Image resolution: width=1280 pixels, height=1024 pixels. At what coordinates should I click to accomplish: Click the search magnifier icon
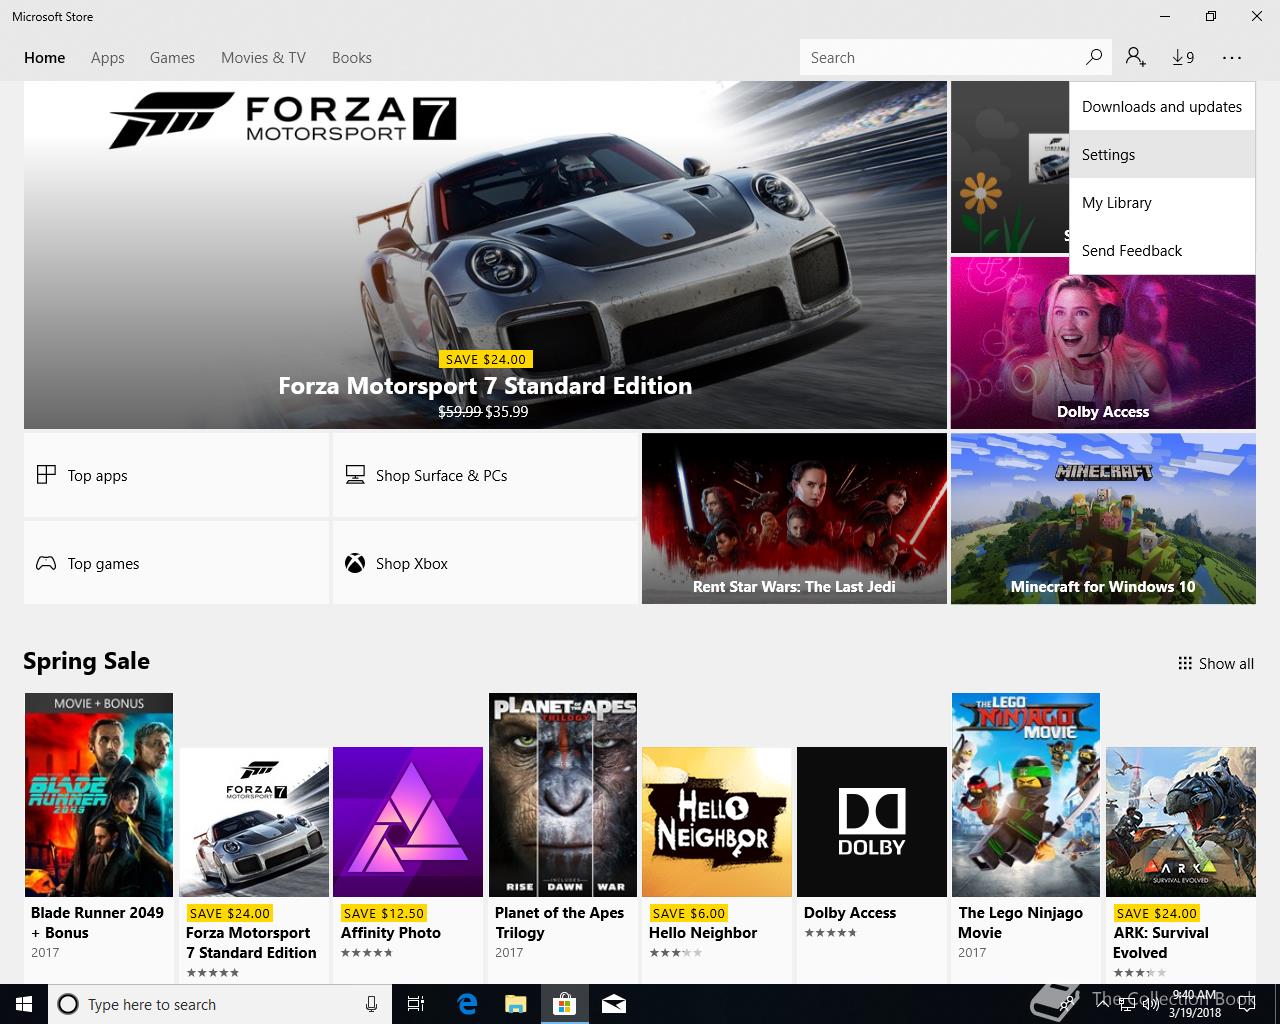[x=1094, y=57]
